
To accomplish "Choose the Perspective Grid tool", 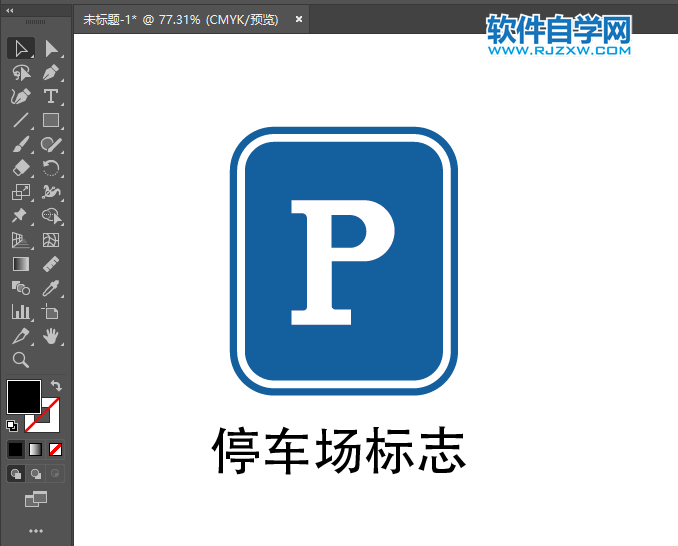I will tap(21, 240).
